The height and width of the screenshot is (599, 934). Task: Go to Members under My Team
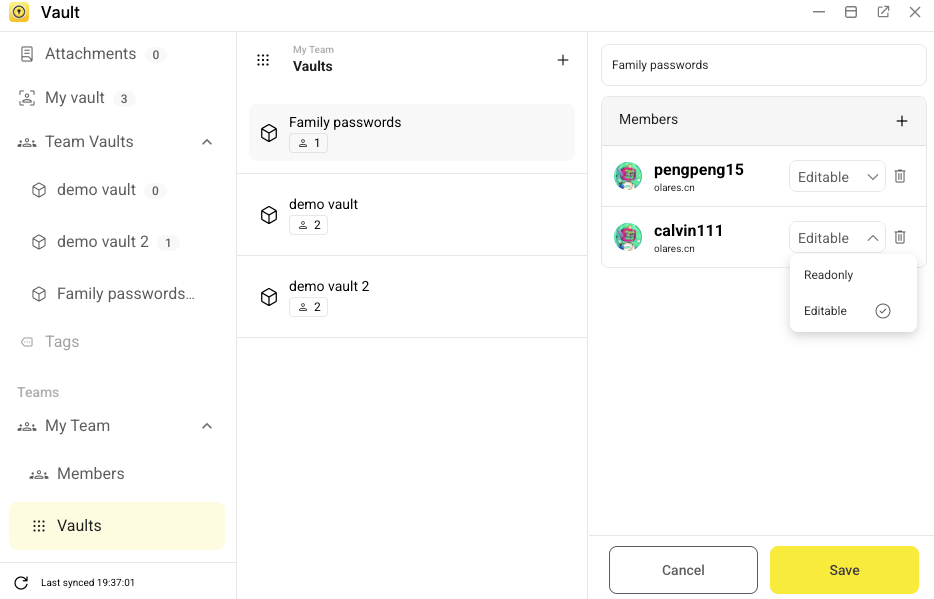click(x=90, y=474)
